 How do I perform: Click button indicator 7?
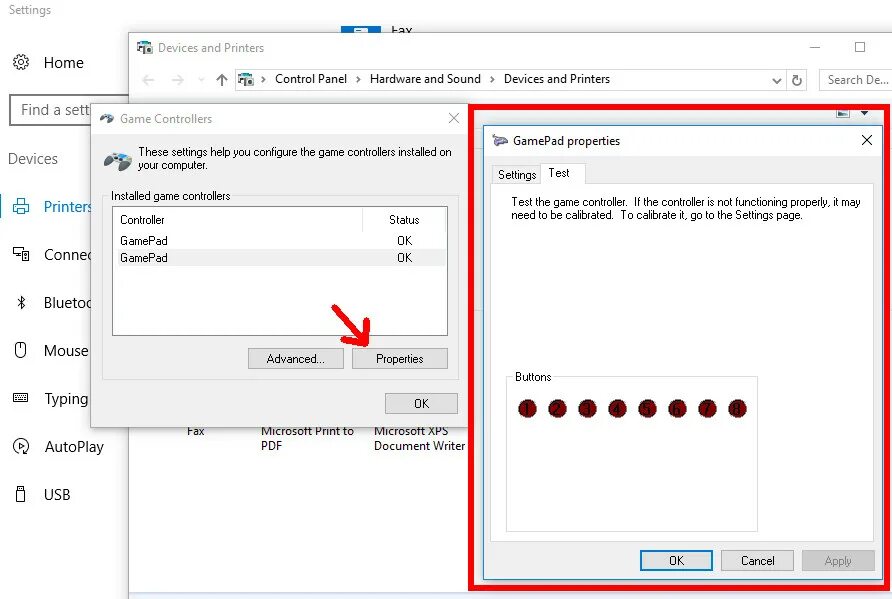(x=707, y=408)
